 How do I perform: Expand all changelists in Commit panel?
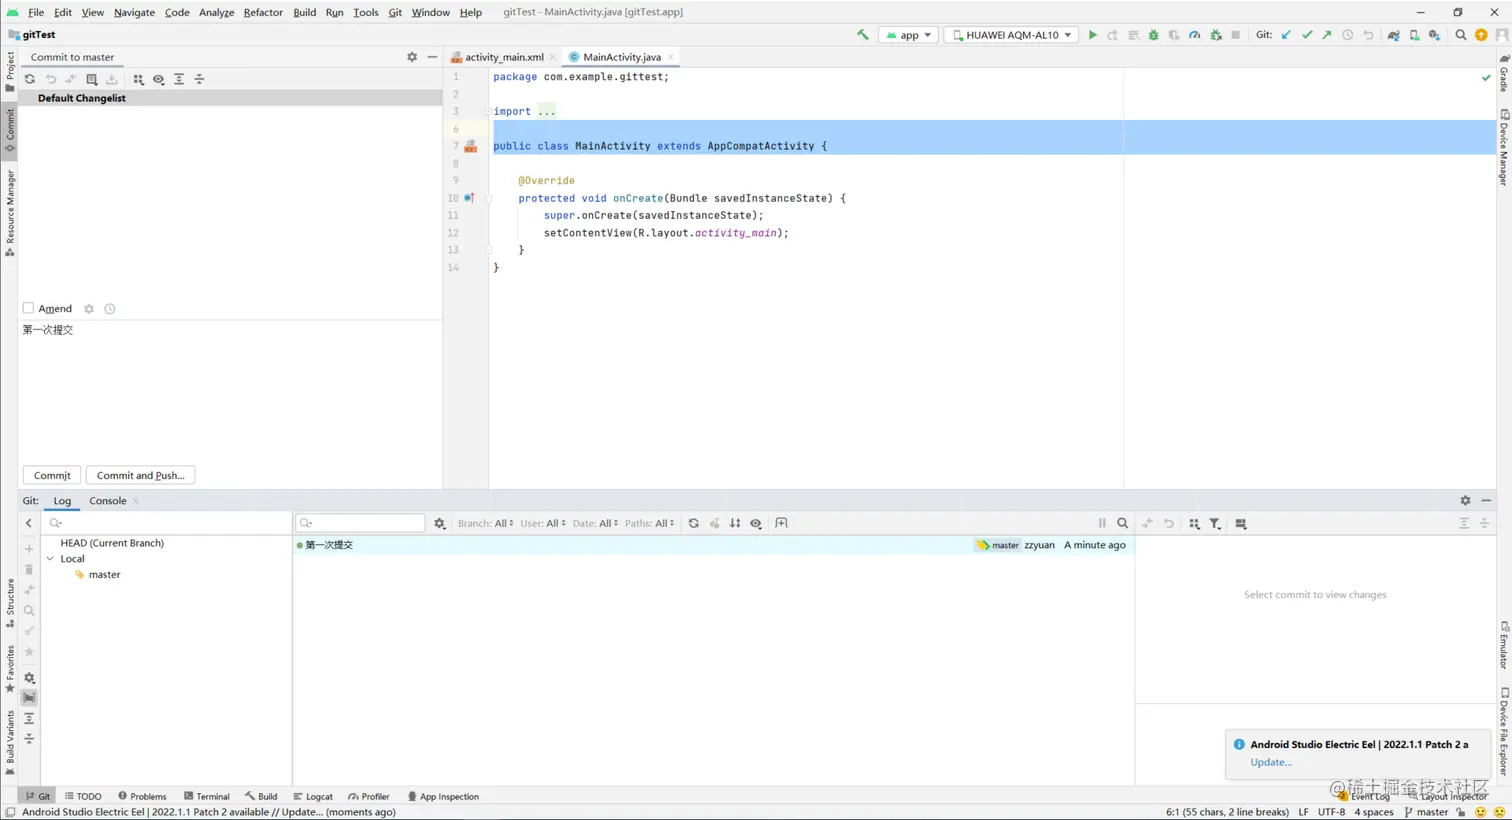[179, 79]
